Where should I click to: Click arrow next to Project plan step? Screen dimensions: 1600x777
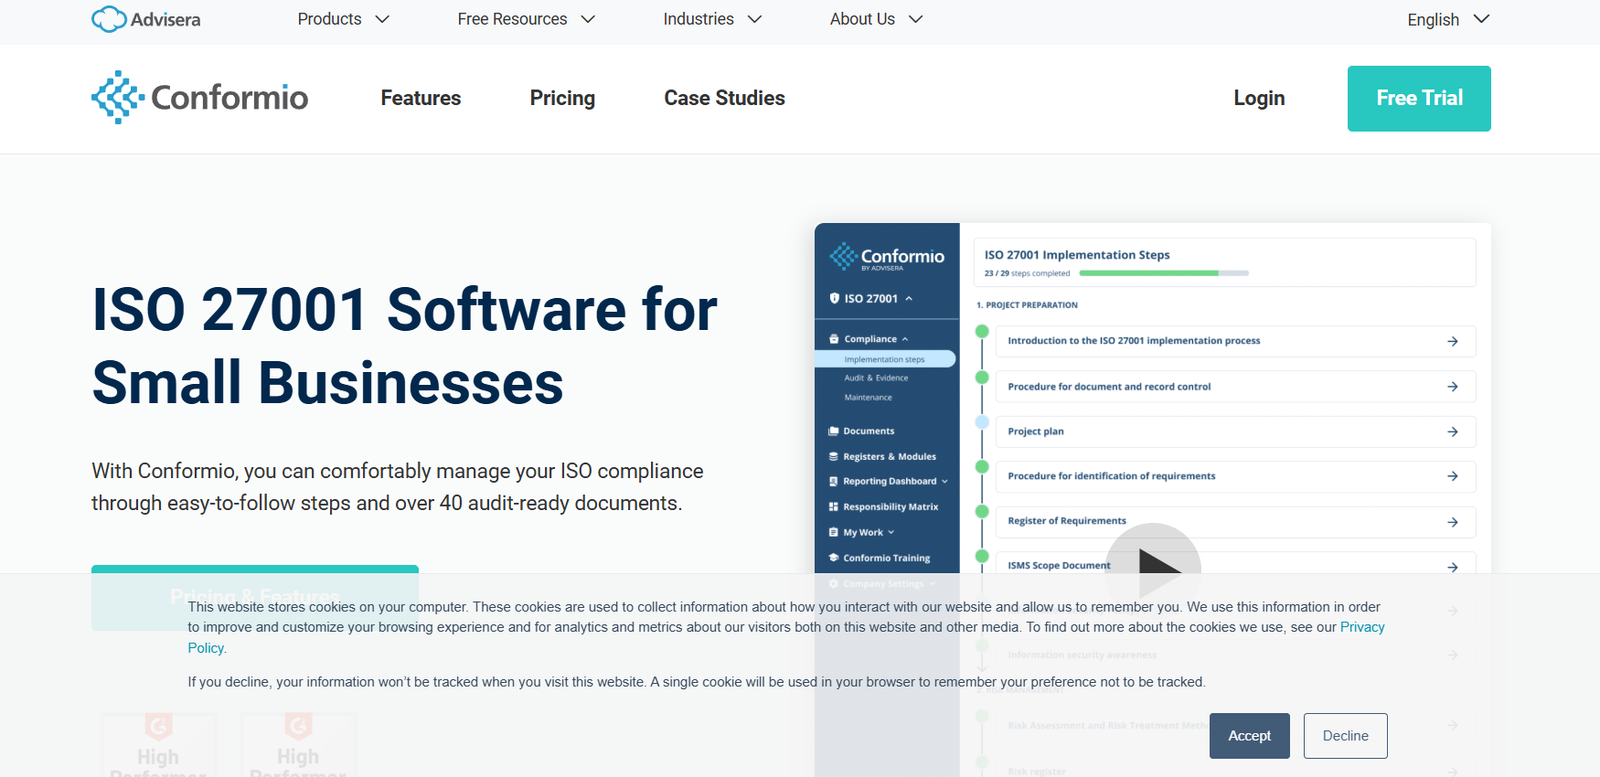coord(1452,432)
